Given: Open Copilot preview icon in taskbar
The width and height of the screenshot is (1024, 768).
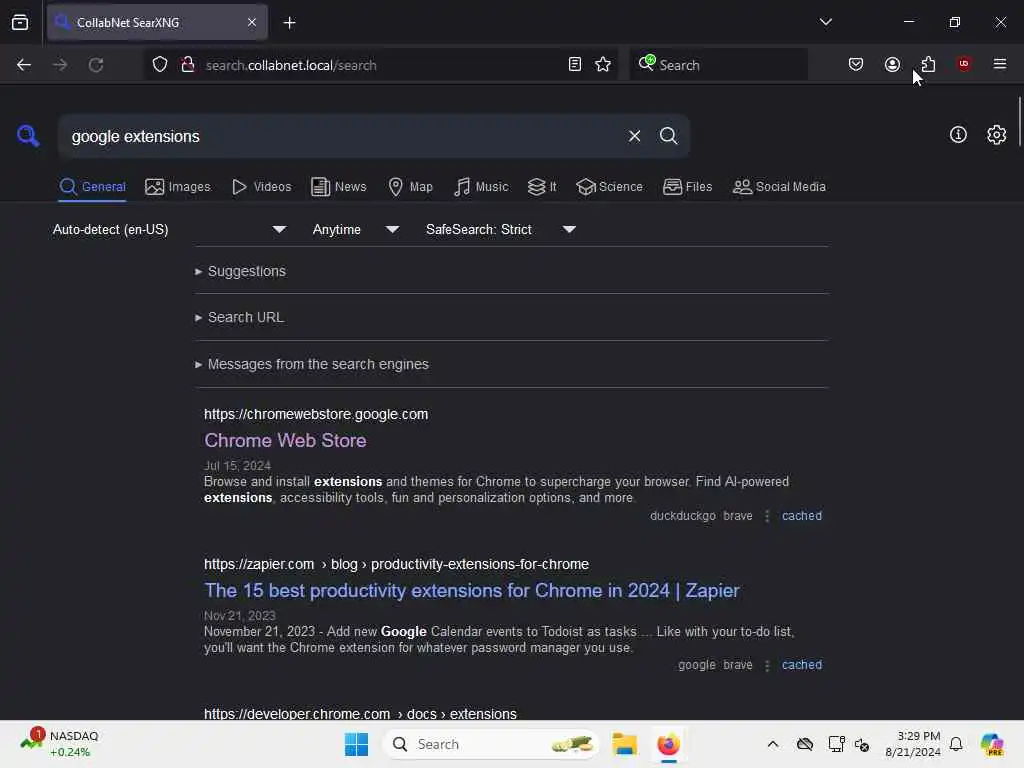Looking at the screenshot, I should click(x=992, y=744).
